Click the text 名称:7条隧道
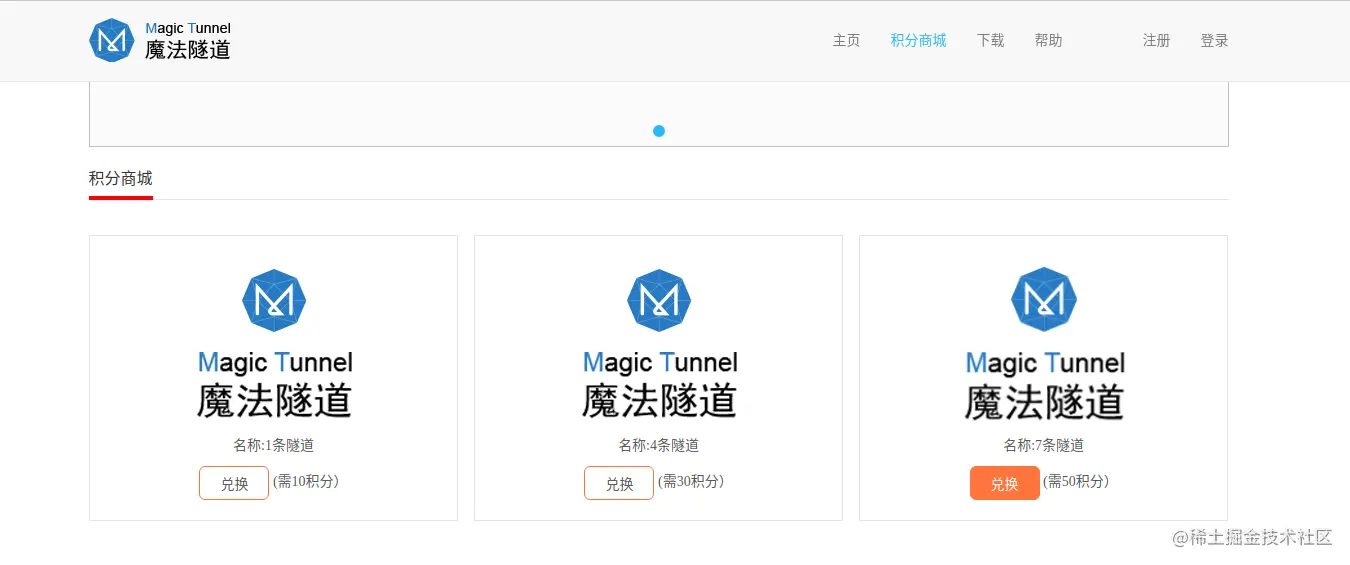The height and width of the screenshot is (565, 1350). [1044, 446]
